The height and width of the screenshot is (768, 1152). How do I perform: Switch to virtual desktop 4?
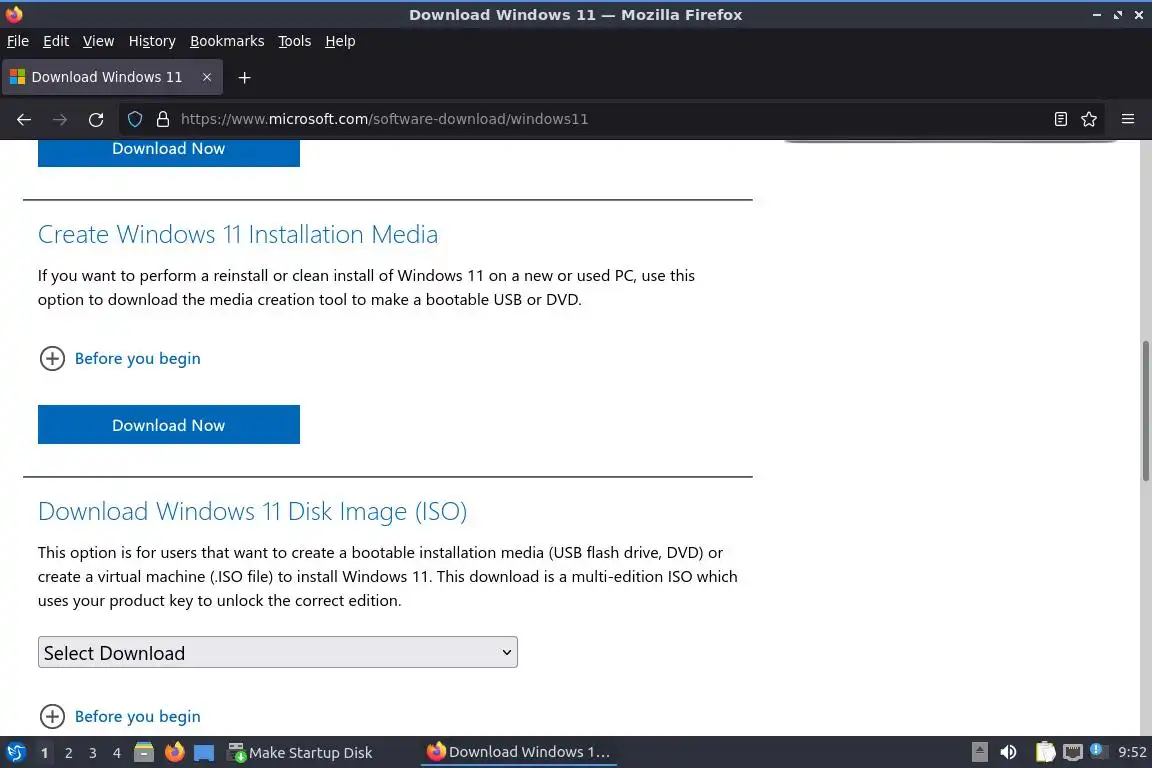(x=117, y=753)
